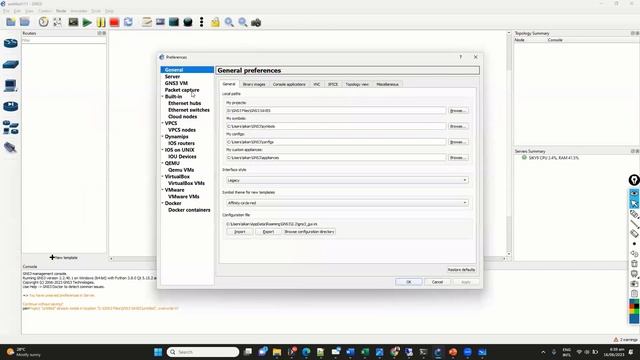Click the Restore defaults button
The height and width of the screenshot is (360, 640).
click(461, 270)
